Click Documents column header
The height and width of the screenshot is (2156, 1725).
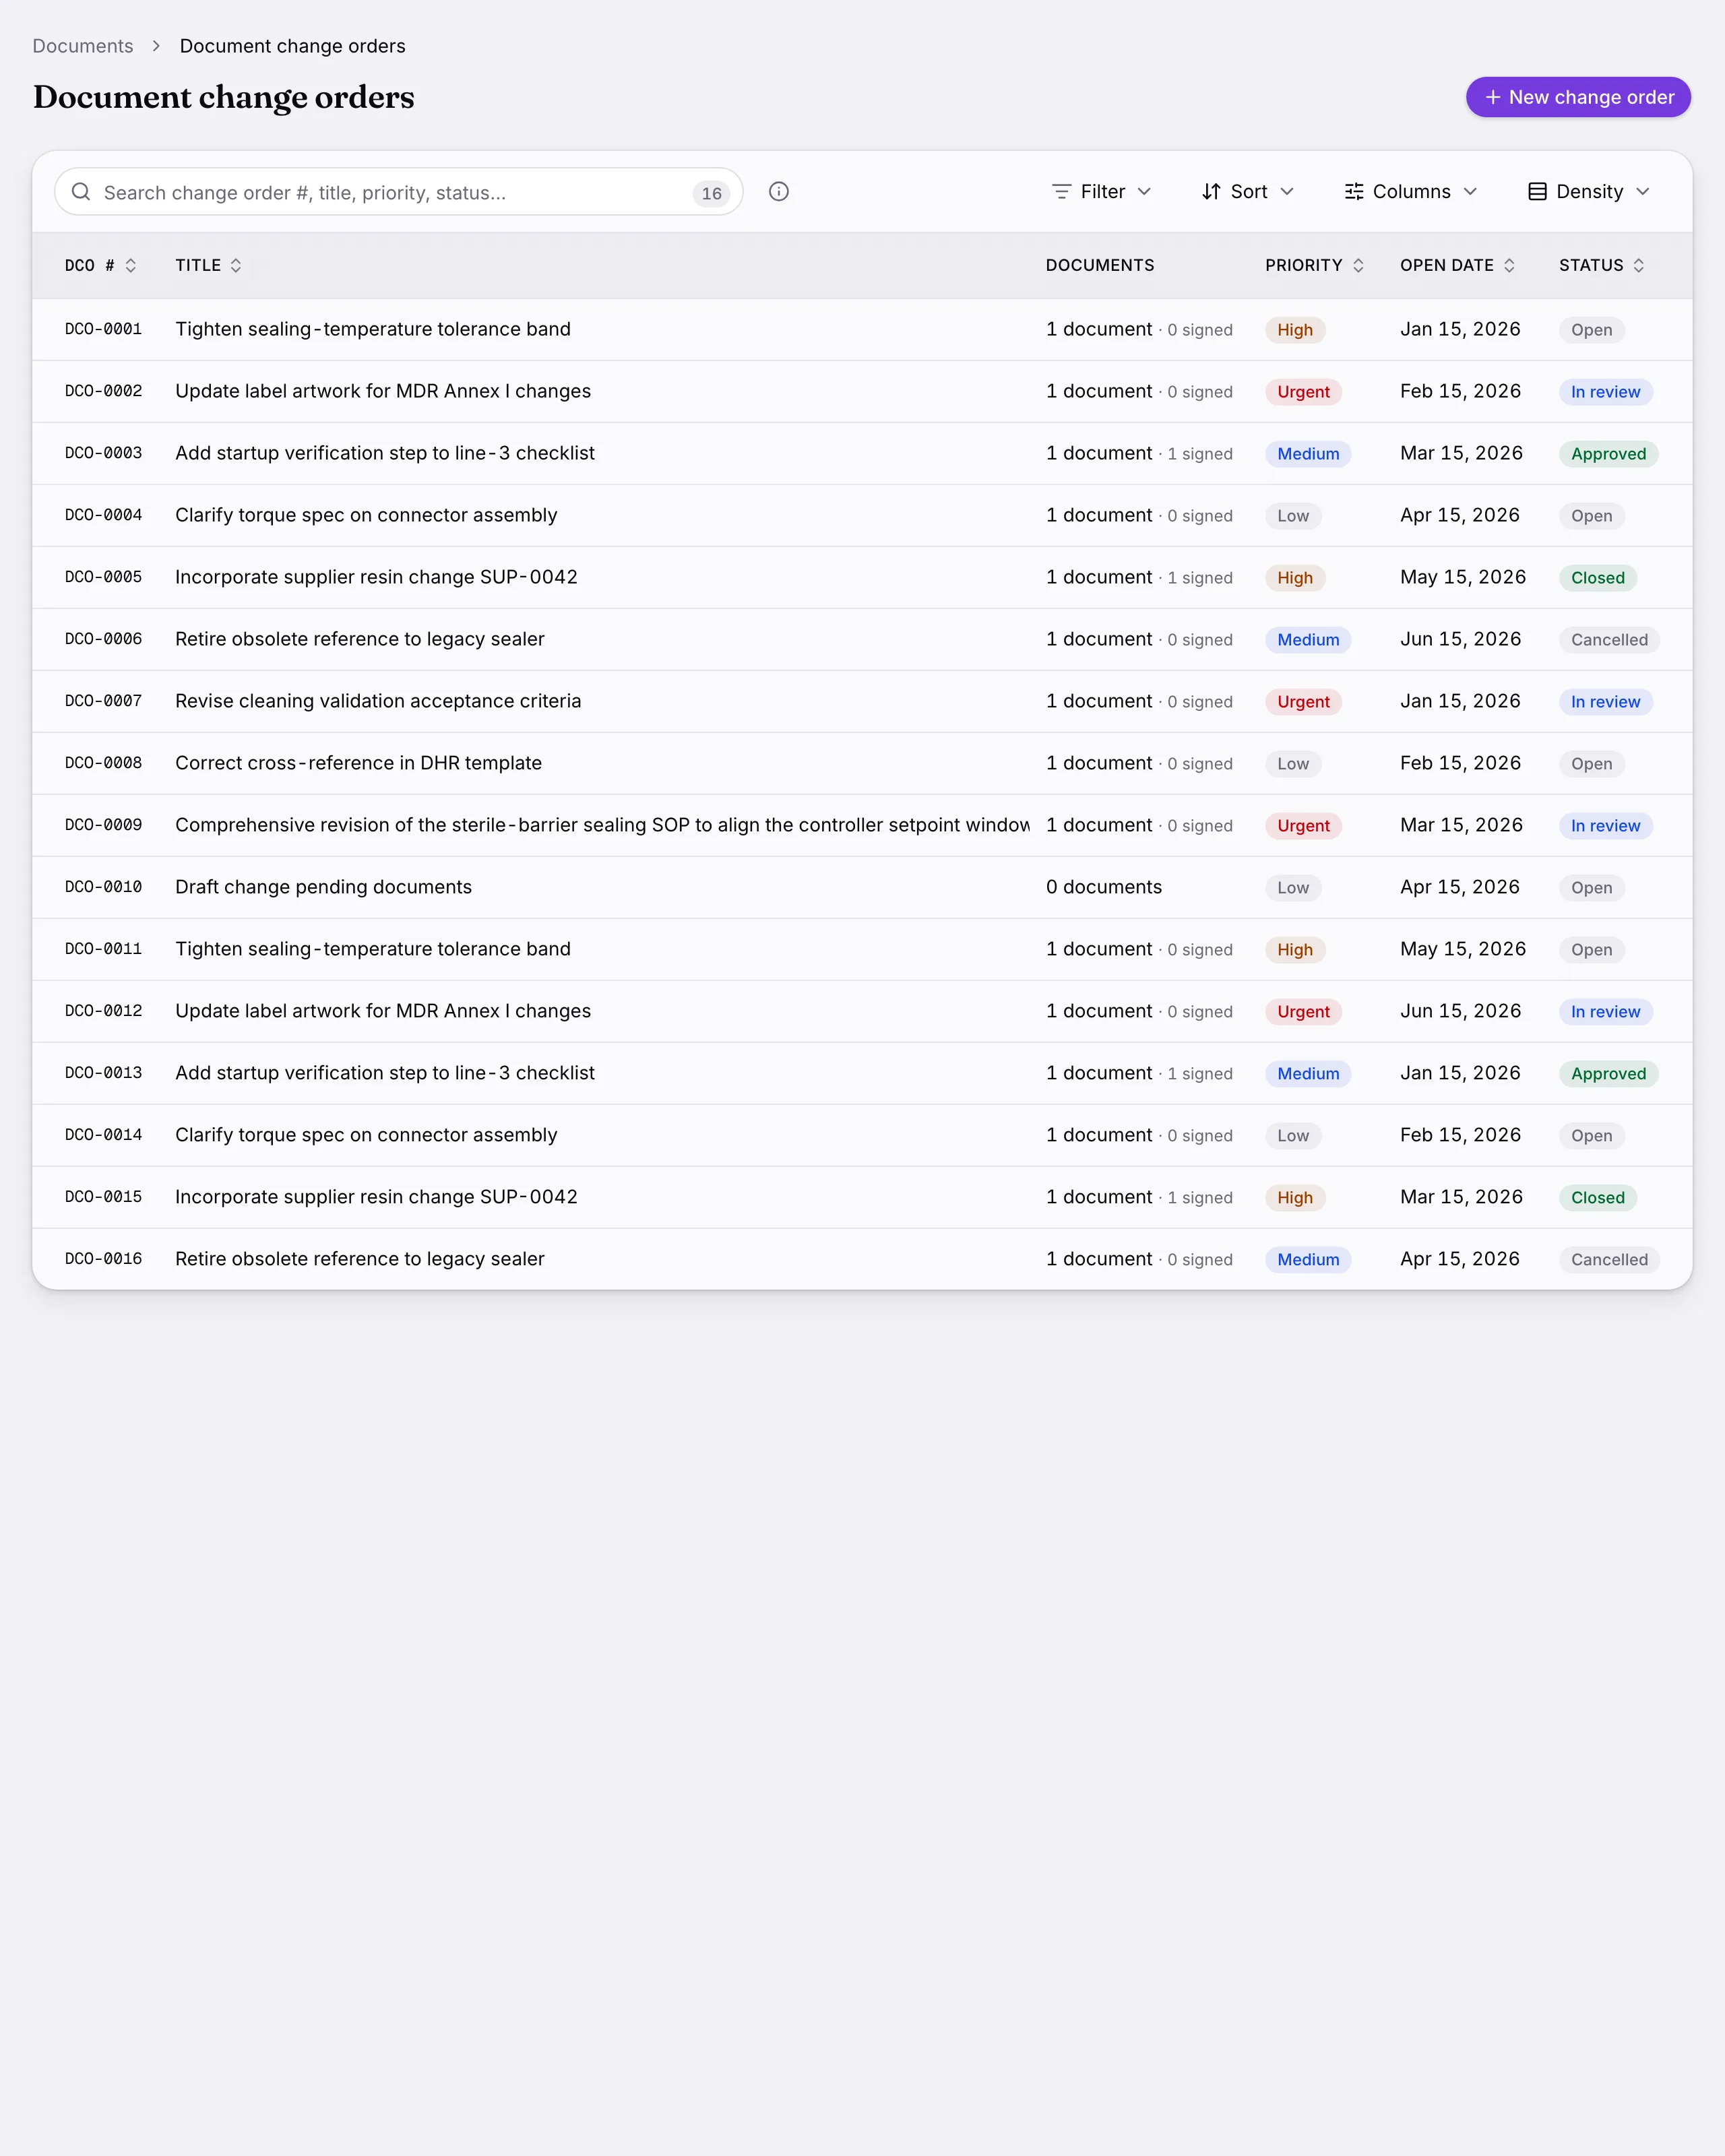point(1100,265)
